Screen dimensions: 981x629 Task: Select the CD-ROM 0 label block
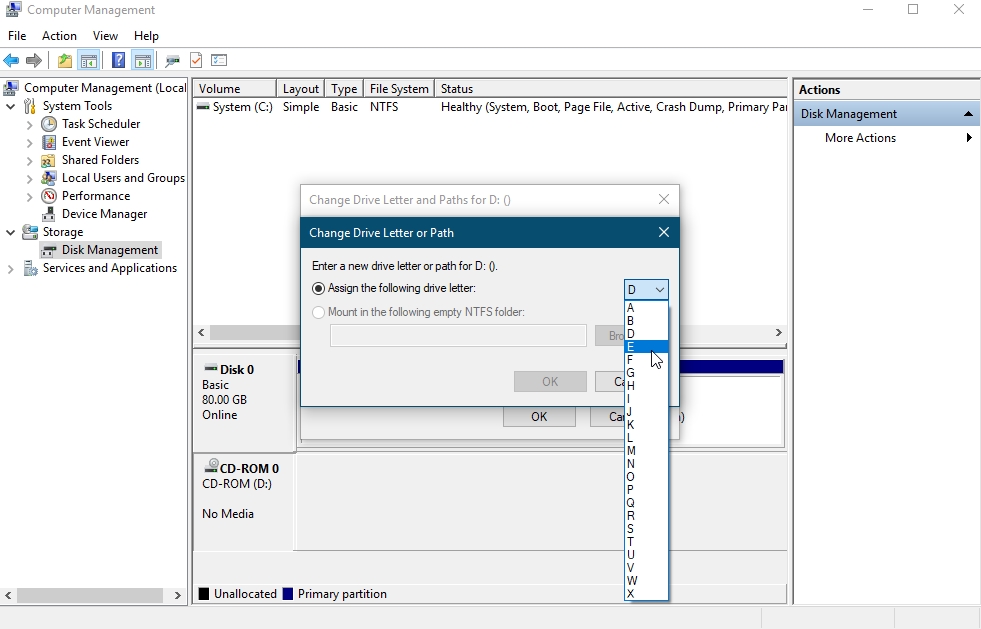[x=243, y=503]
